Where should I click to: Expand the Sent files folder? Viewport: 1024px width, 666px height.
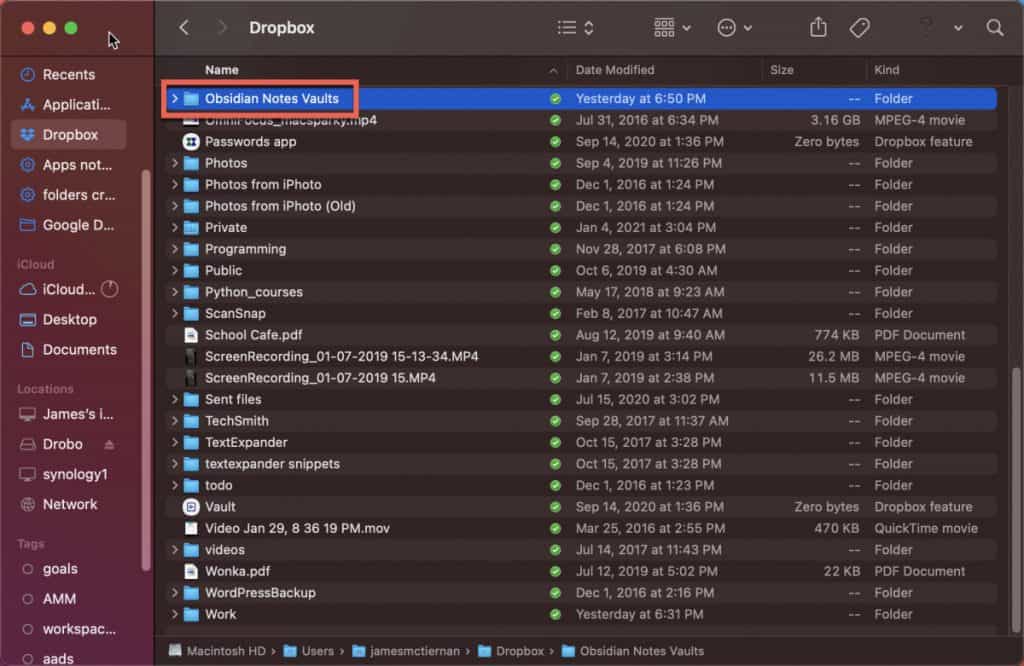point(174,399)
